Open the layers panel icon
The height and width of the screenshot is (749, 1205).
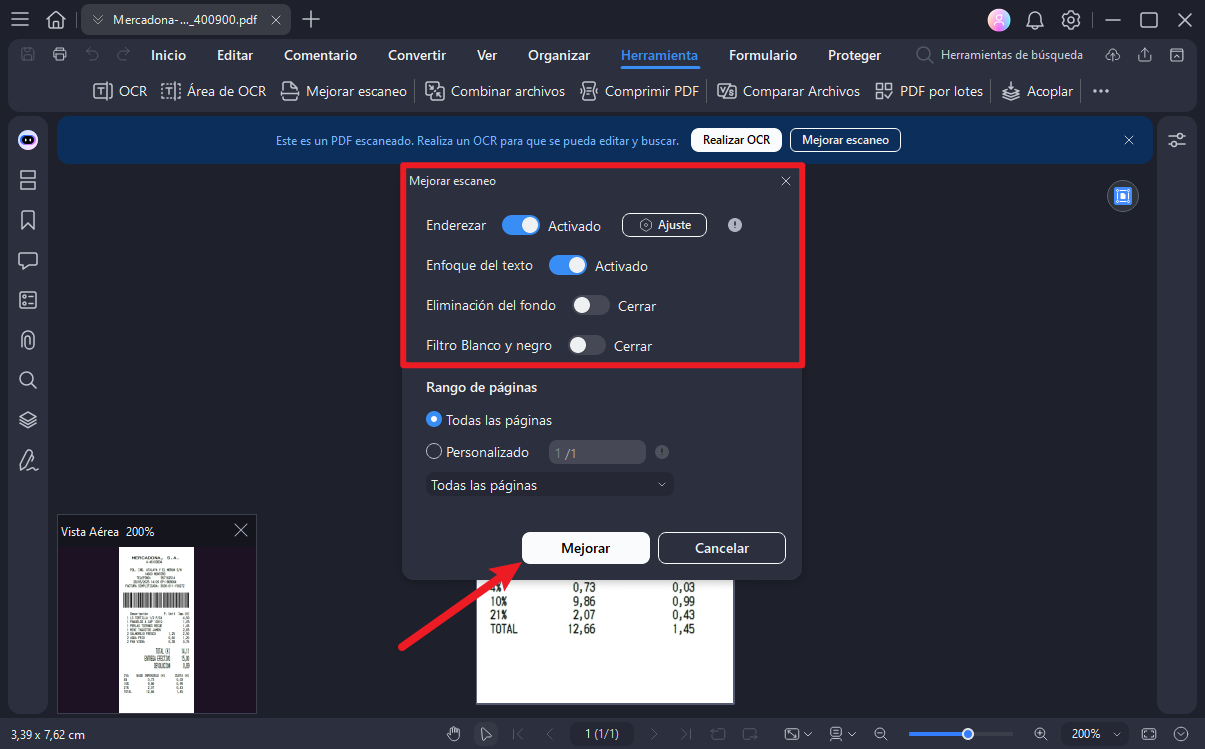tap(28, 420)
